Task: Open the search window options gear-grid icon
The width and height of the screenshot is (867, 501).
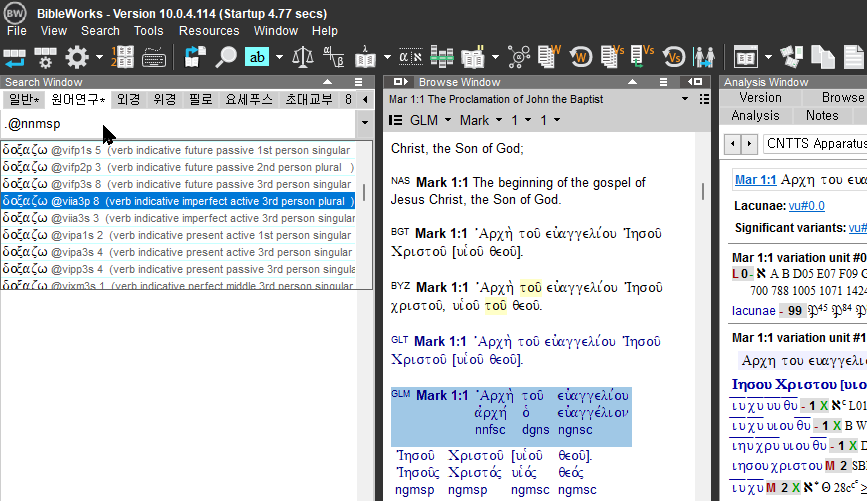Action: click(45, 57)
